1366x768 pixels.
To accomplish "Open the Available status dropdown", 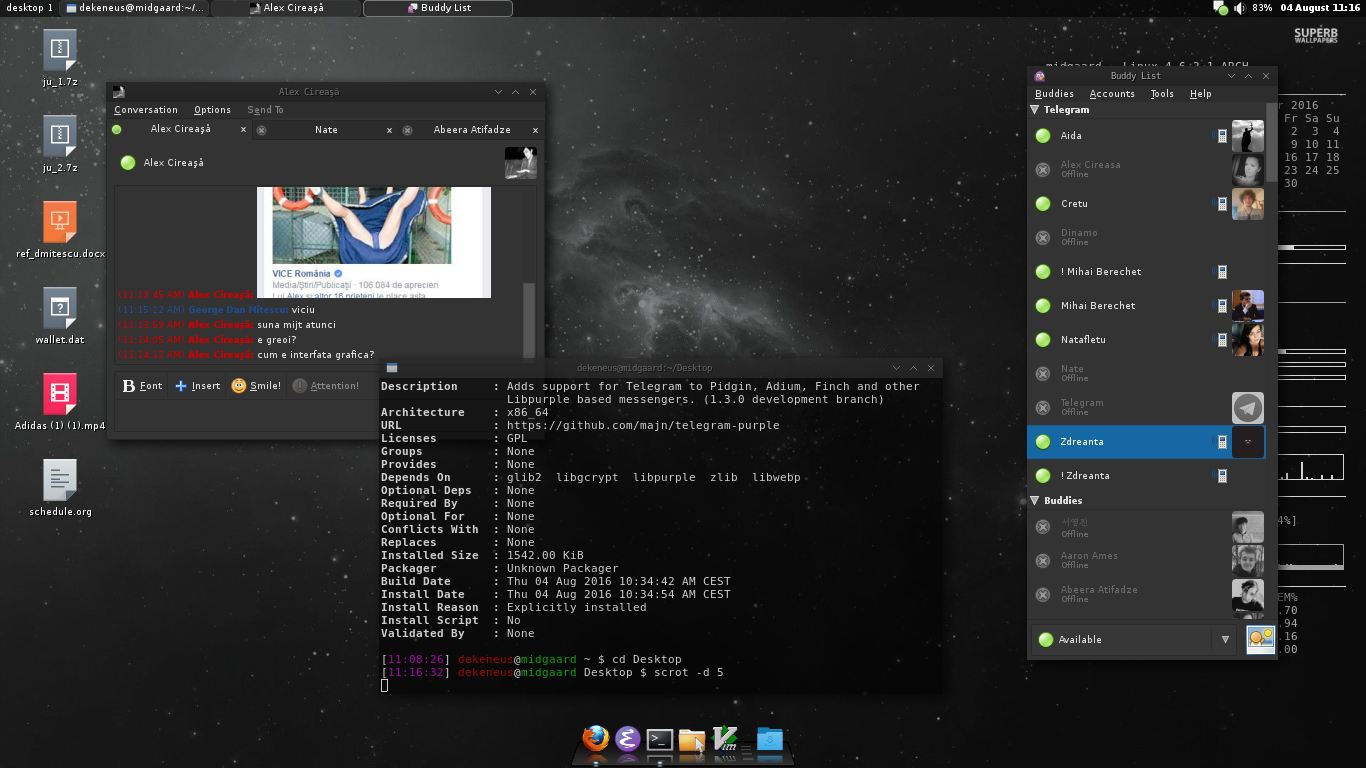I will pyautogui.click(x=1135, y=639).
